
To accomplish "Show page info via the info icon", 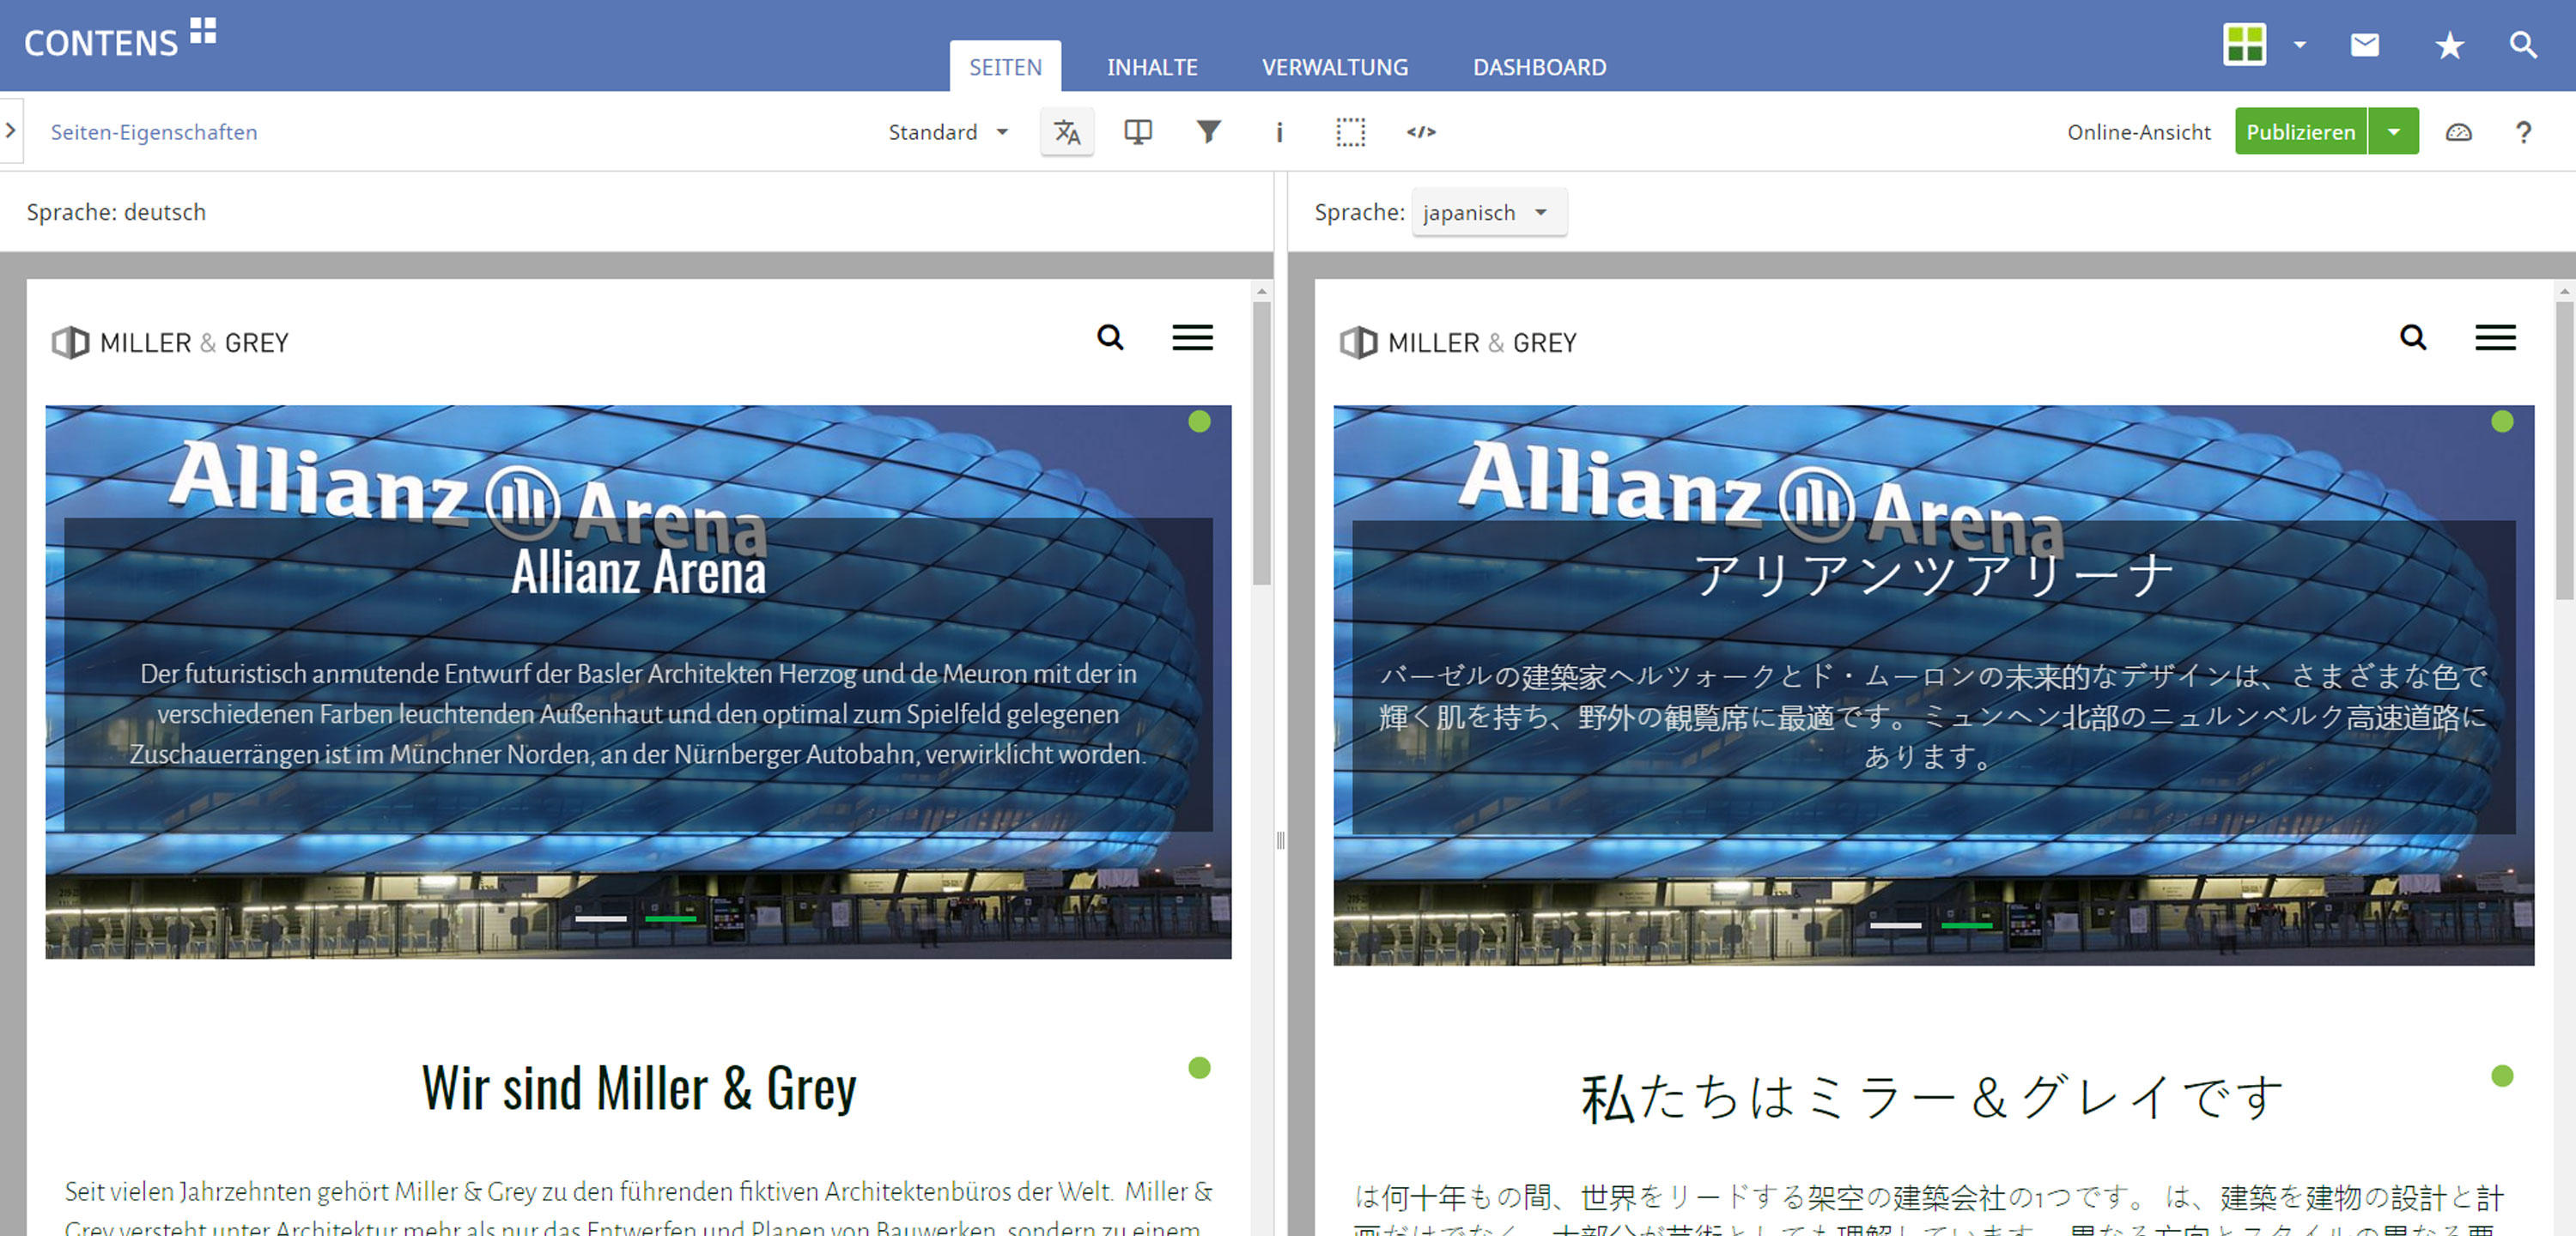I will point(1279,131).
